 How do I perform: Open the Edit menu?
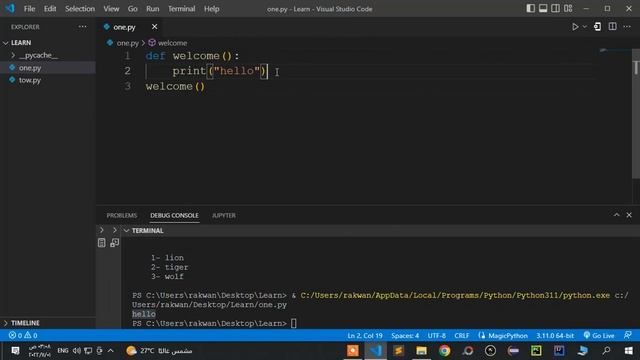[x=50, y=9]
